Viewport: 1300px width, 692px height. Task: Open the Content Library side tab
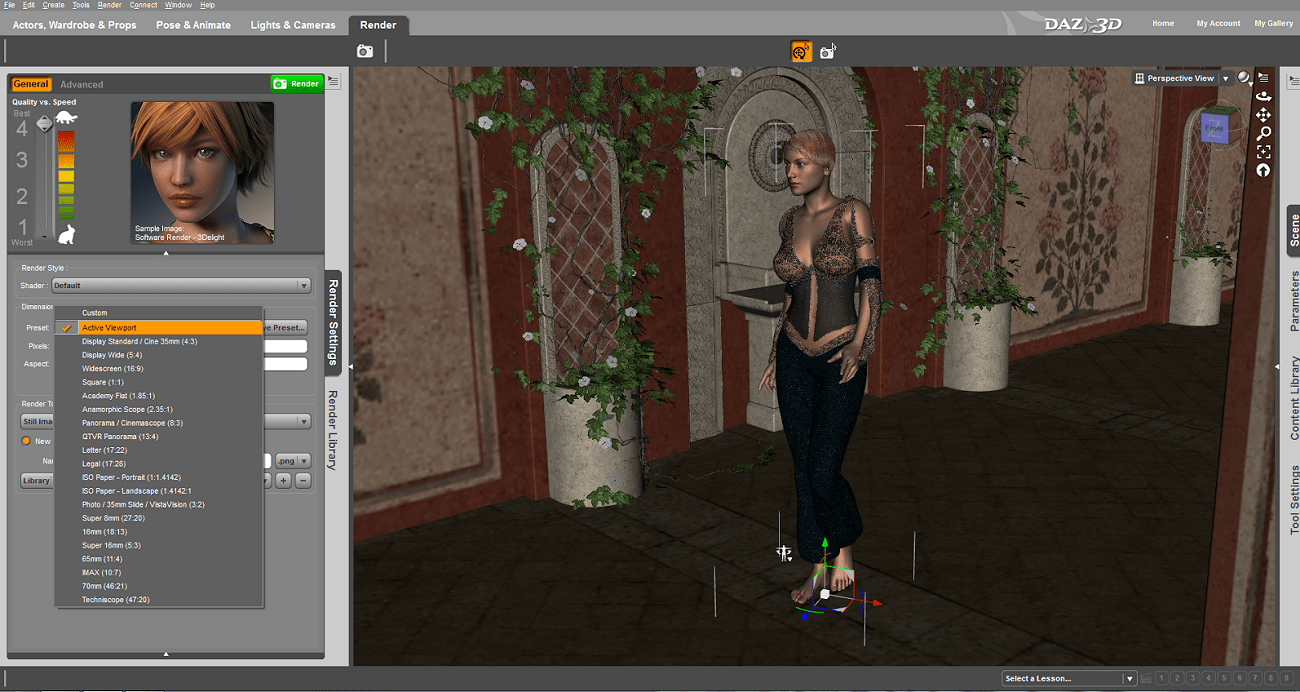(1293, 398)
